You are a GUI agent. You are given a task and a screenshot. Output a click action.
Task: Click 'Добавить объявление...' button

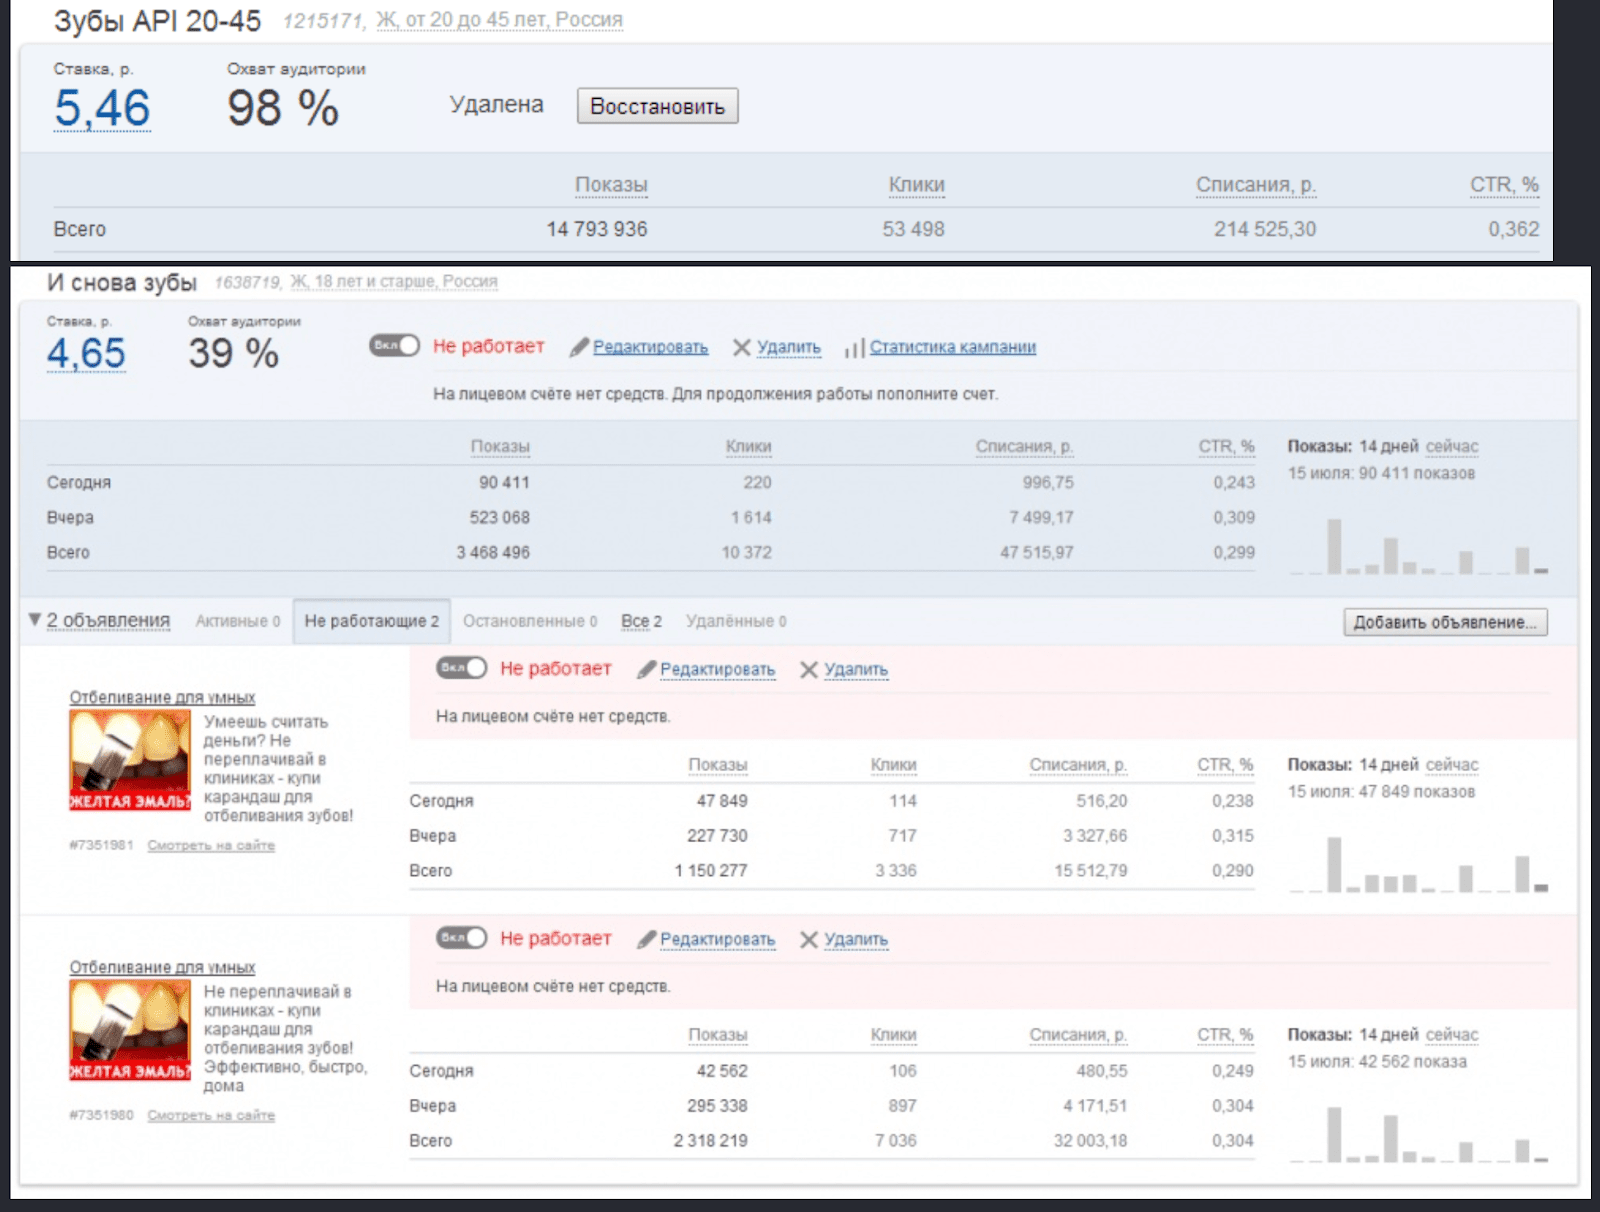(x=1444, y=622)
